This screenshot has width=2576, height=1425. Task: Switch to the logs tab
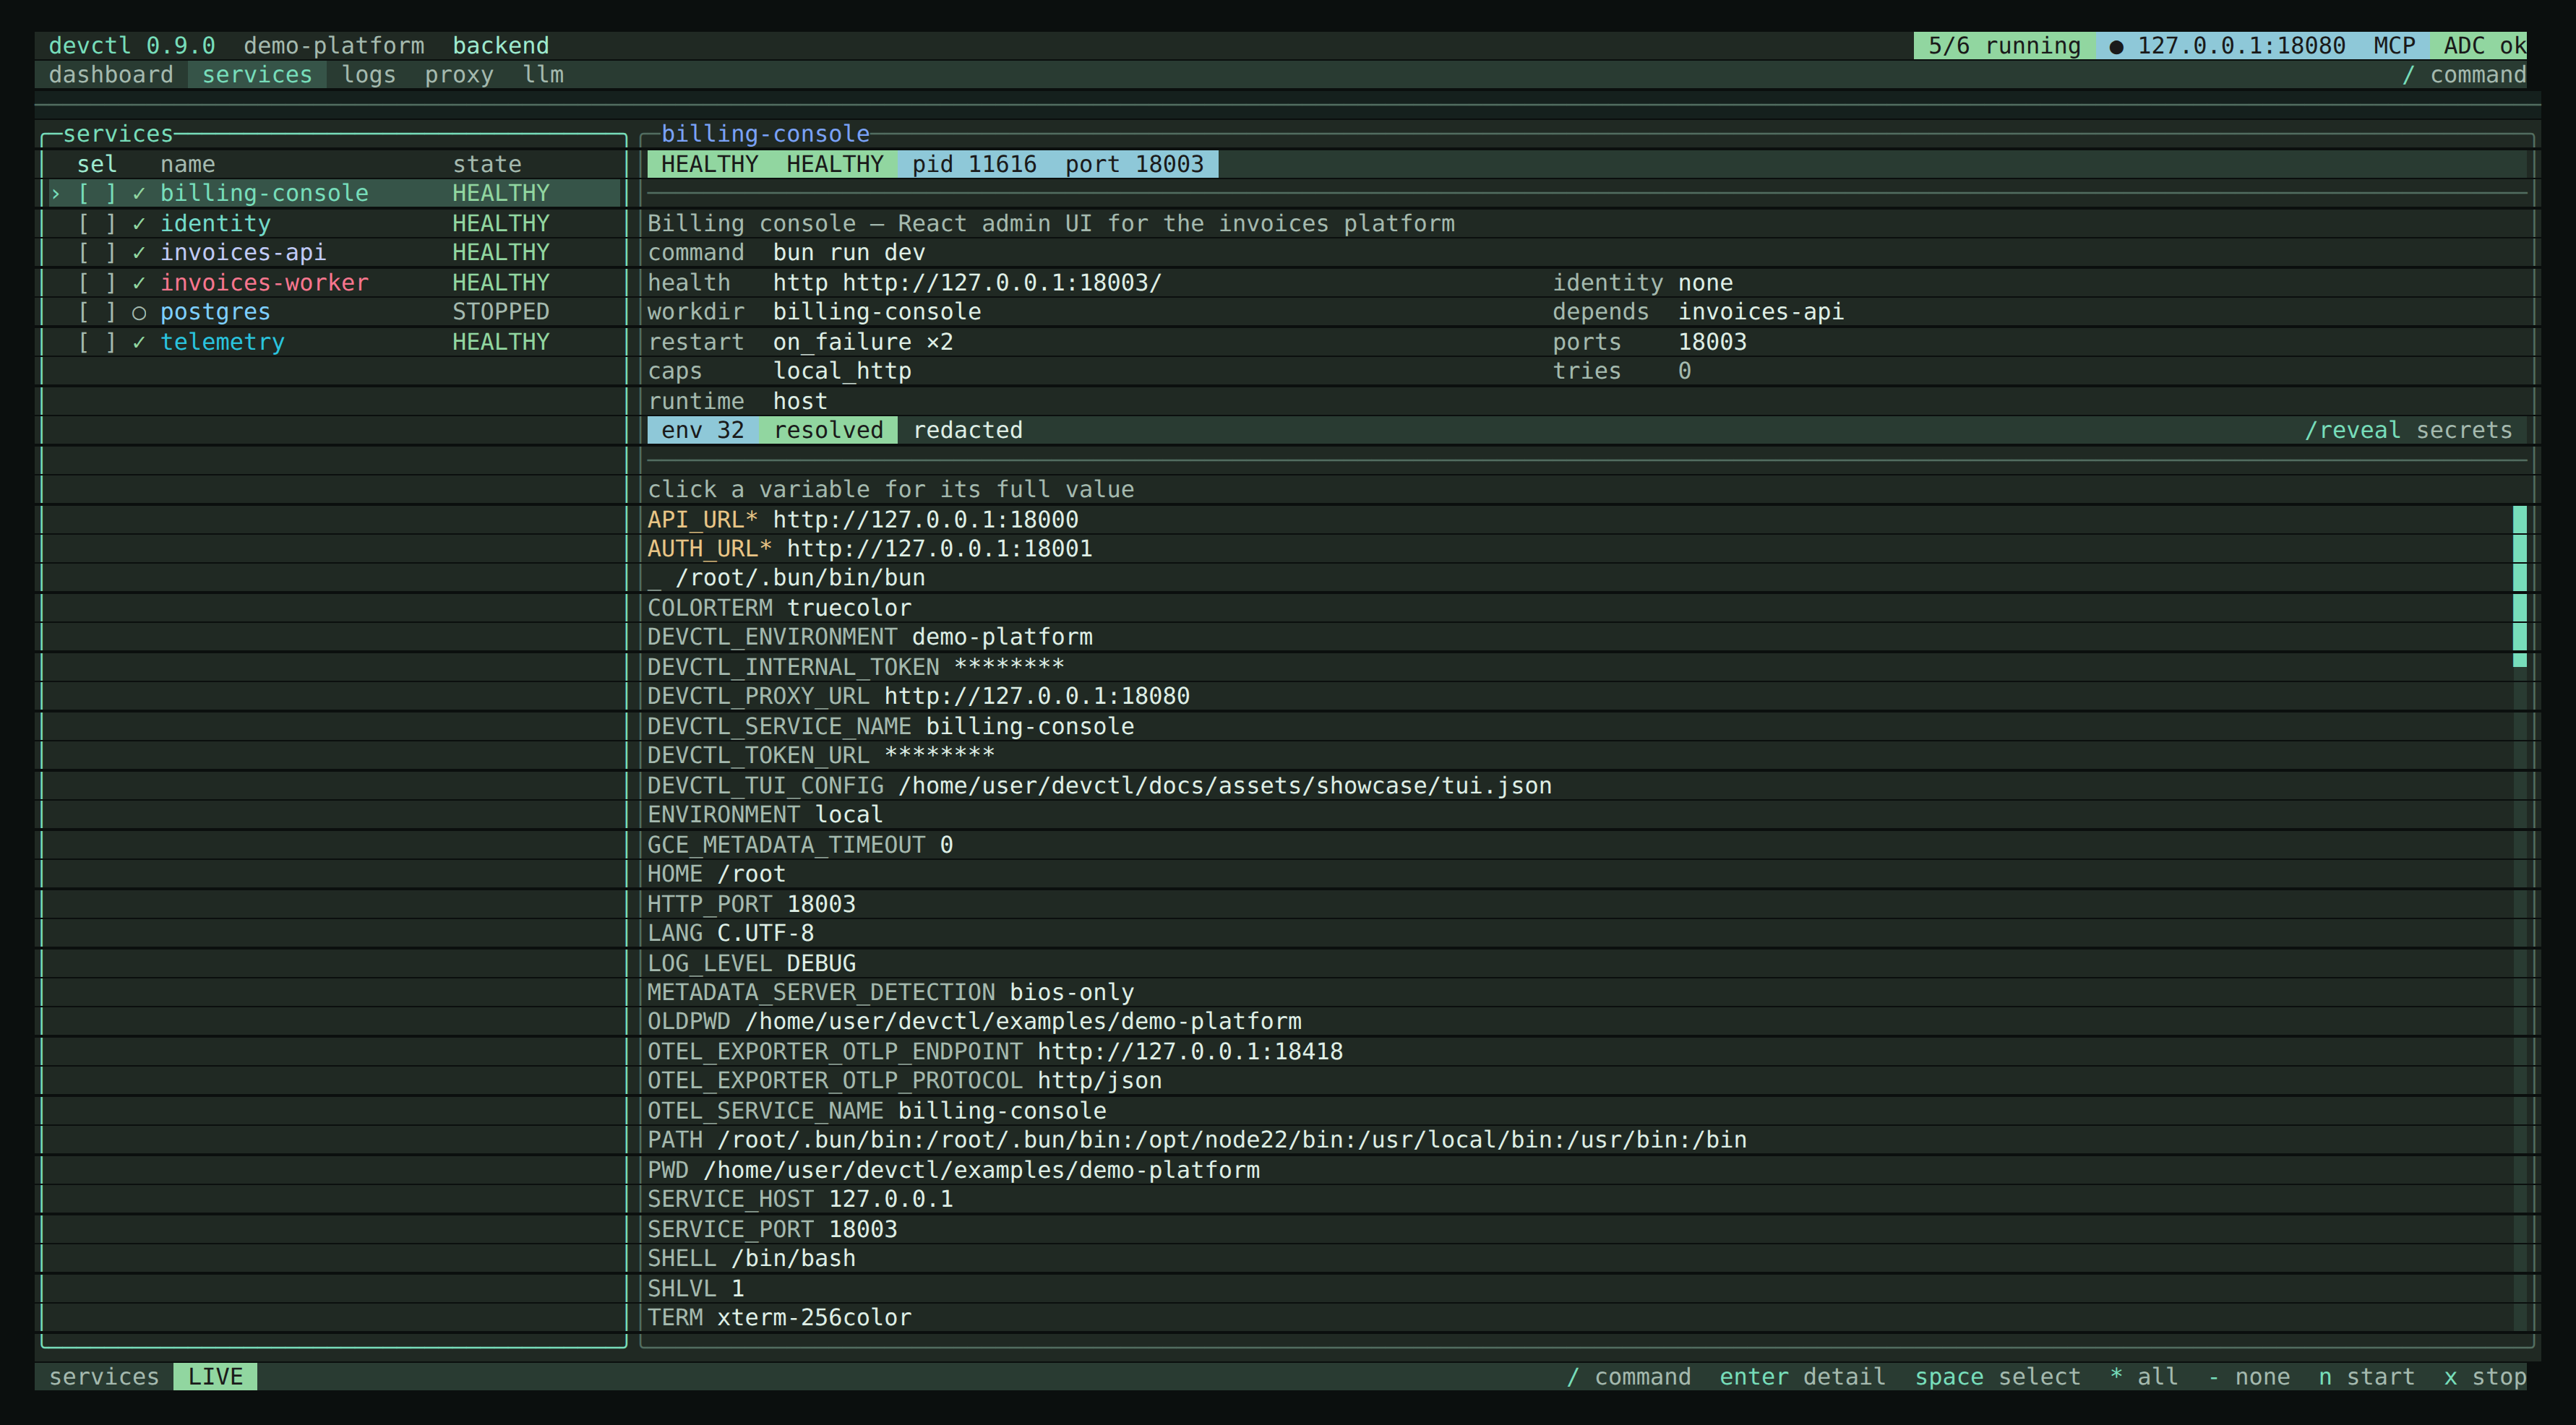click(369, 75)
